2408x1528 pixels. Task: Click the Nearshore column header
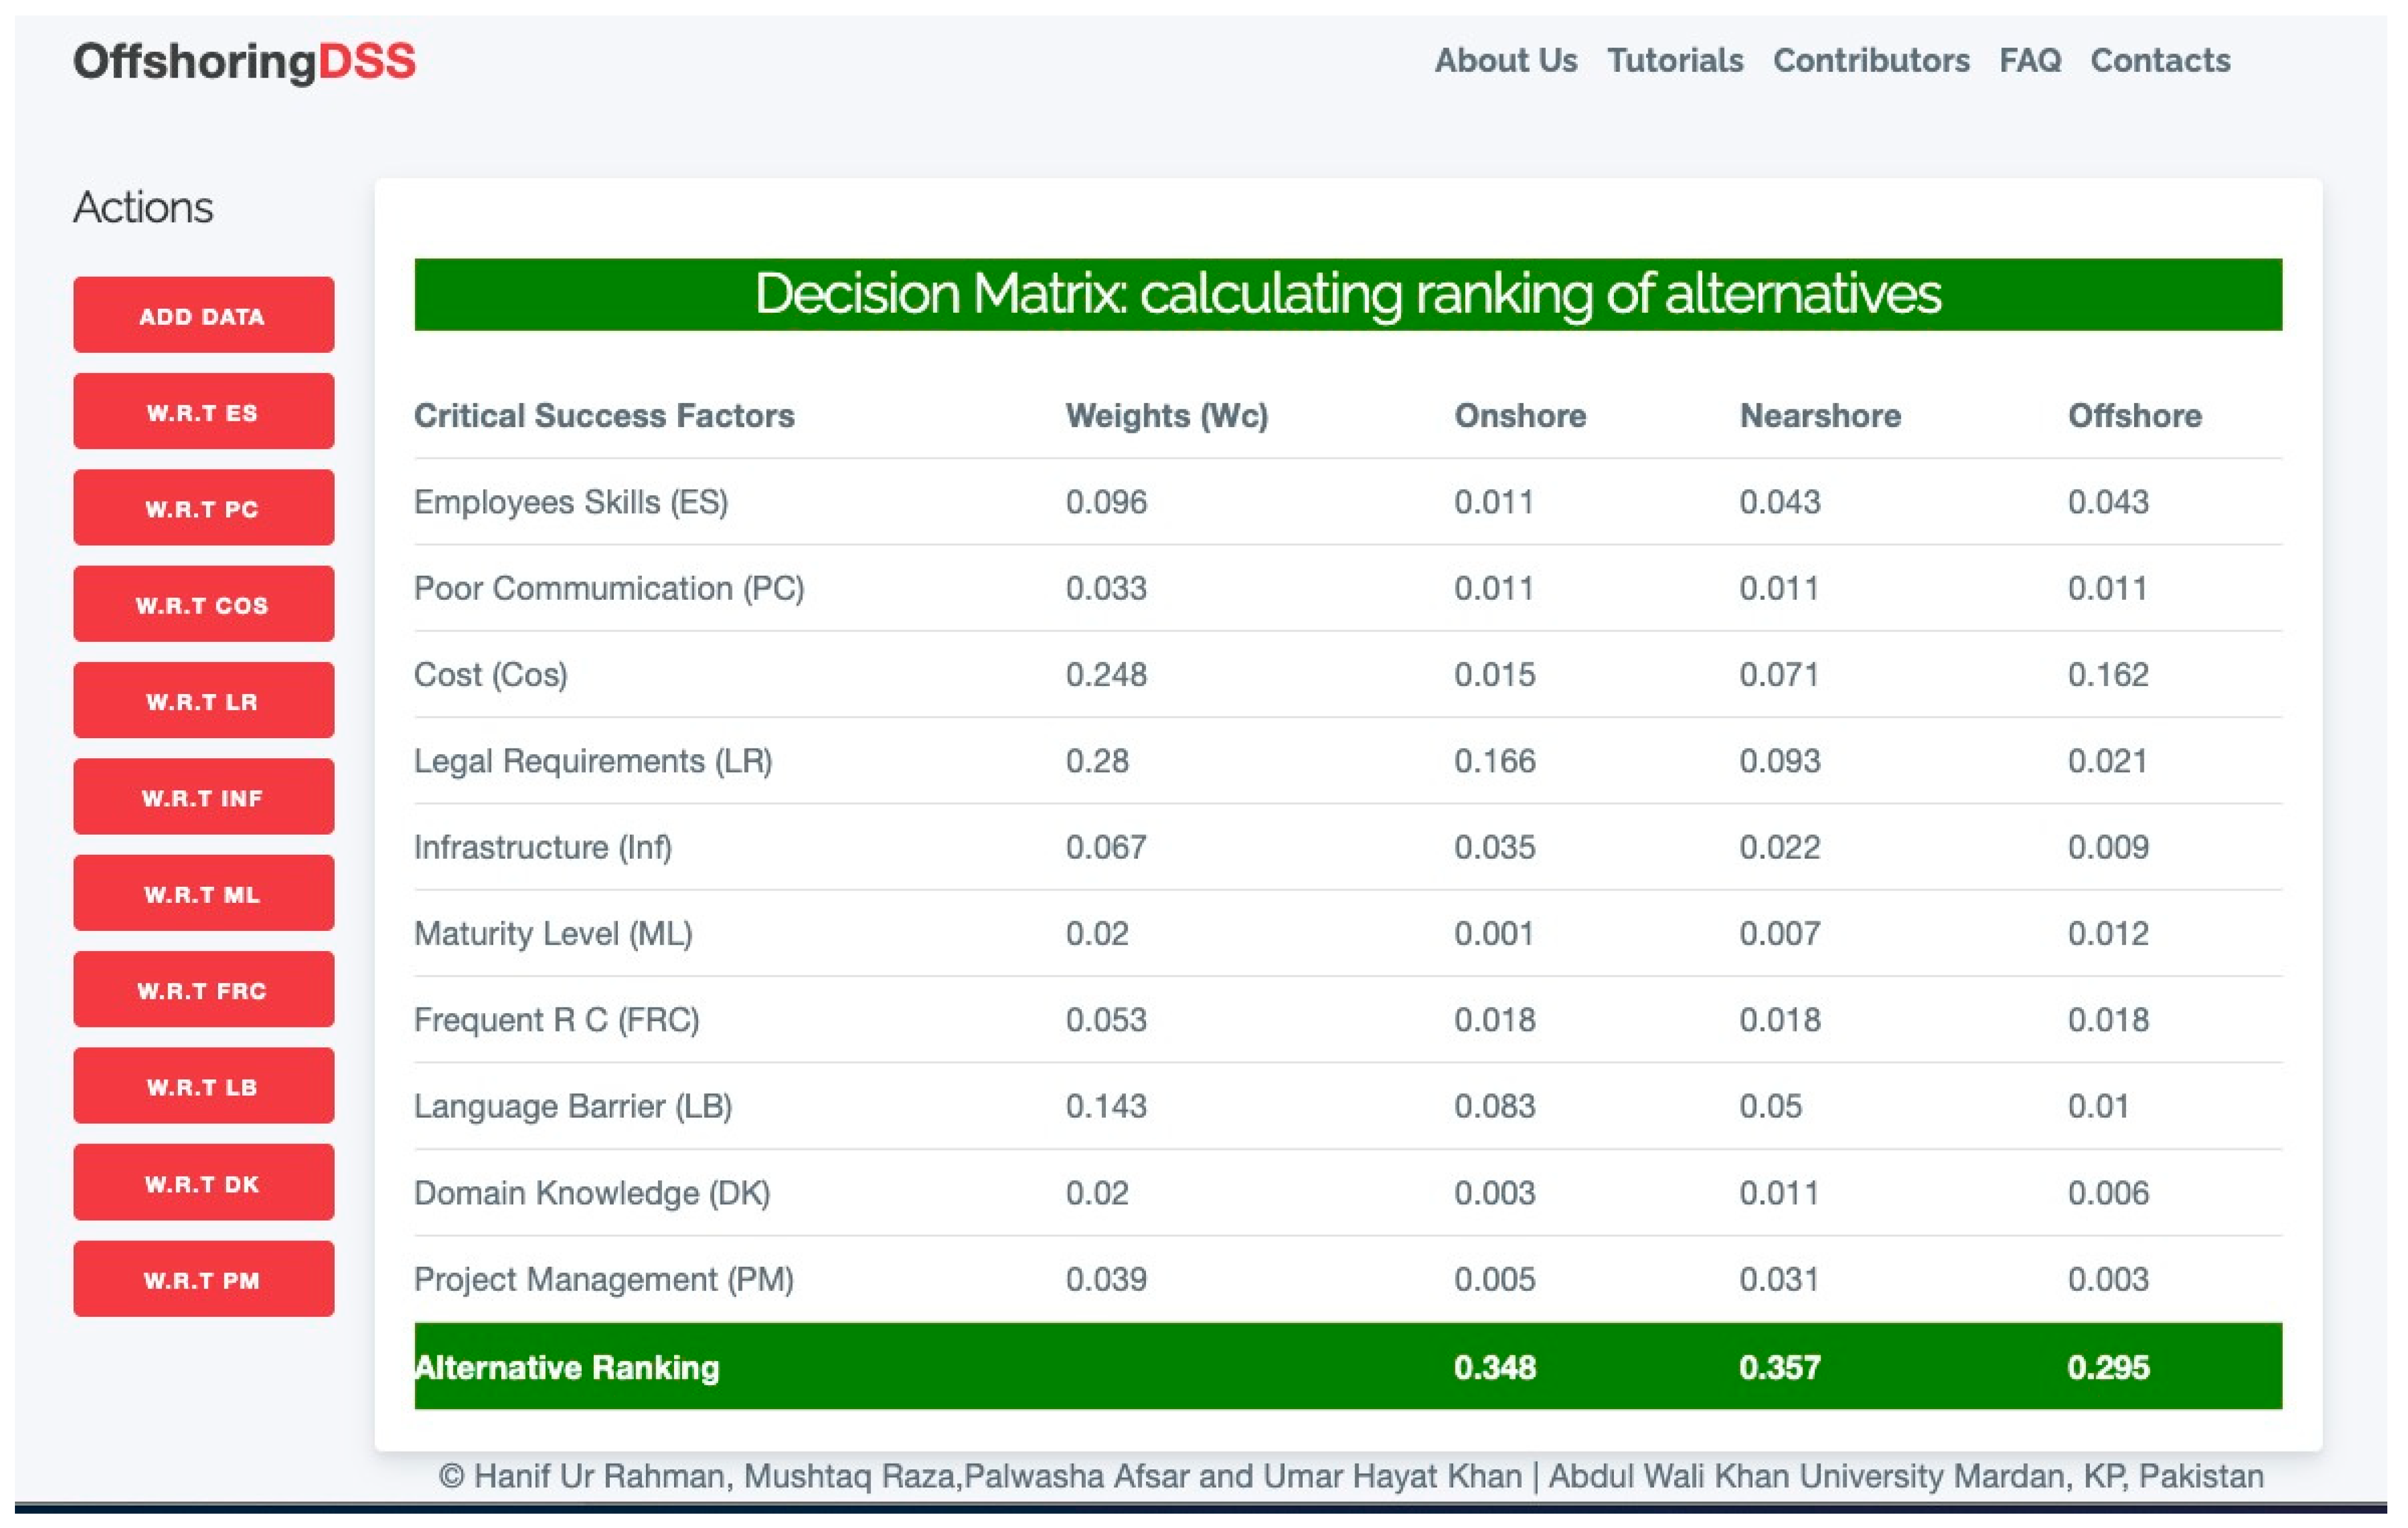pos(1820,416)
